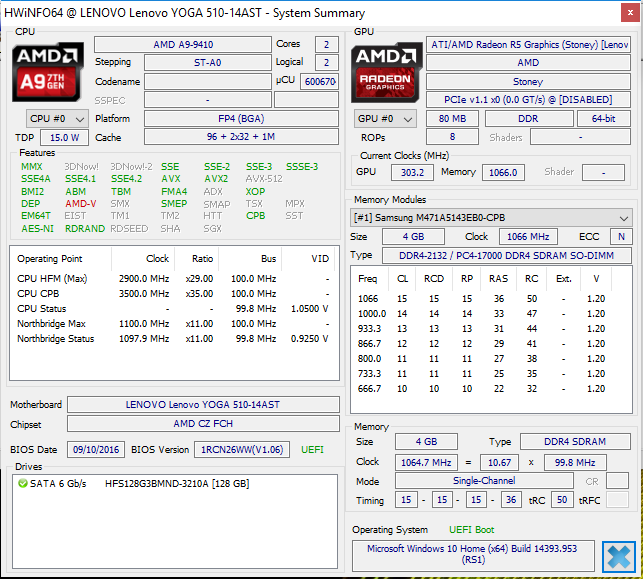Screen dimensions: 643x579
Task: Click the 1066 frequency timing row
Action: point(482,299)
